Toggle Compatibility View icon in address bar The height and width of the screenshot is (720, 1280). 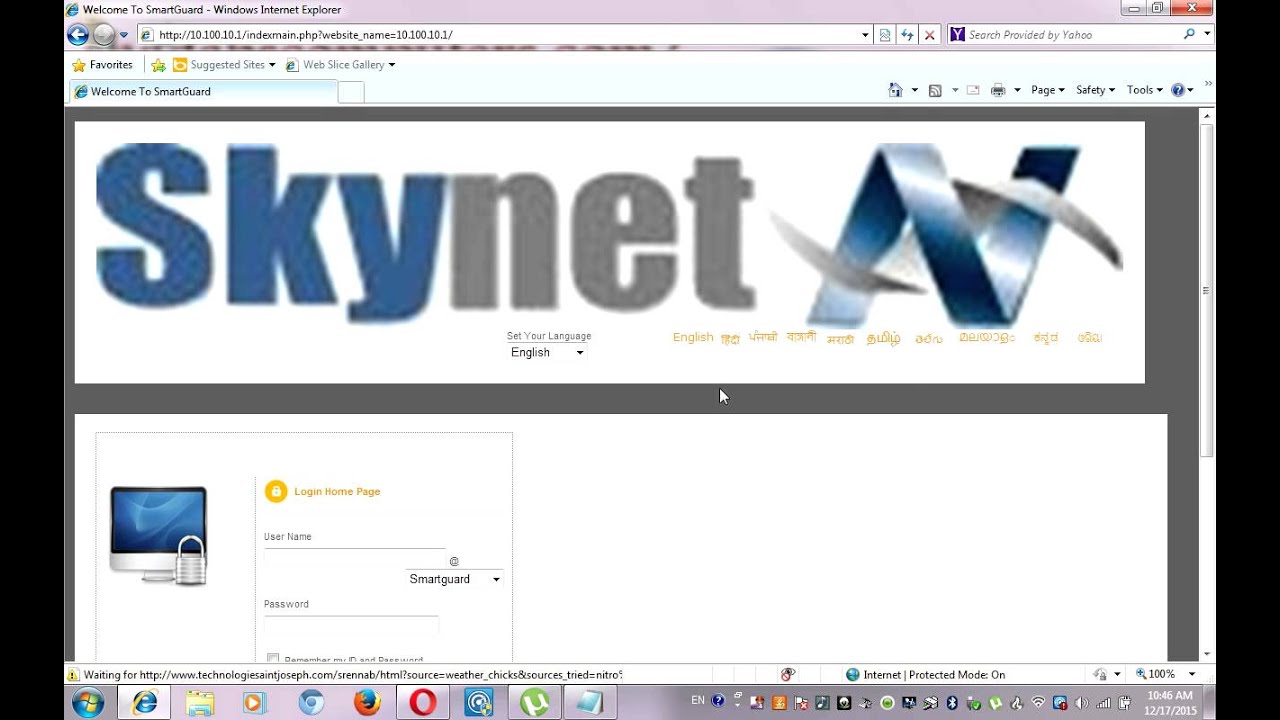point(885,35)
